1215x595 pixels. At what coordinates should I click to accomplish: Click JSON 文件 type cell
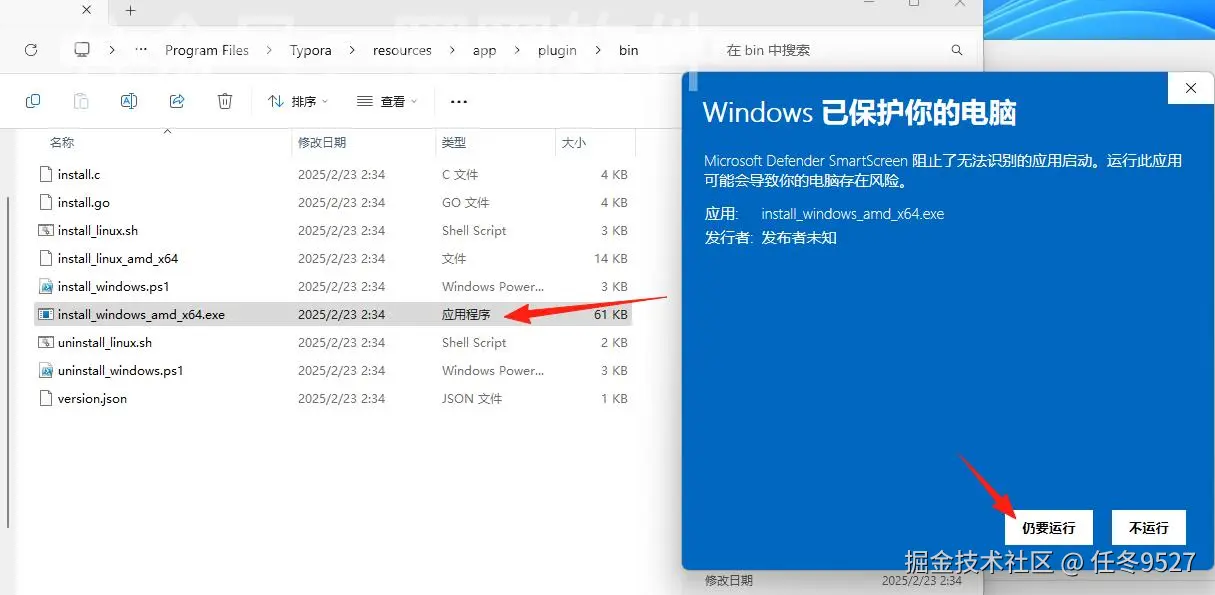pyautogui.click(x=472, y=398)
